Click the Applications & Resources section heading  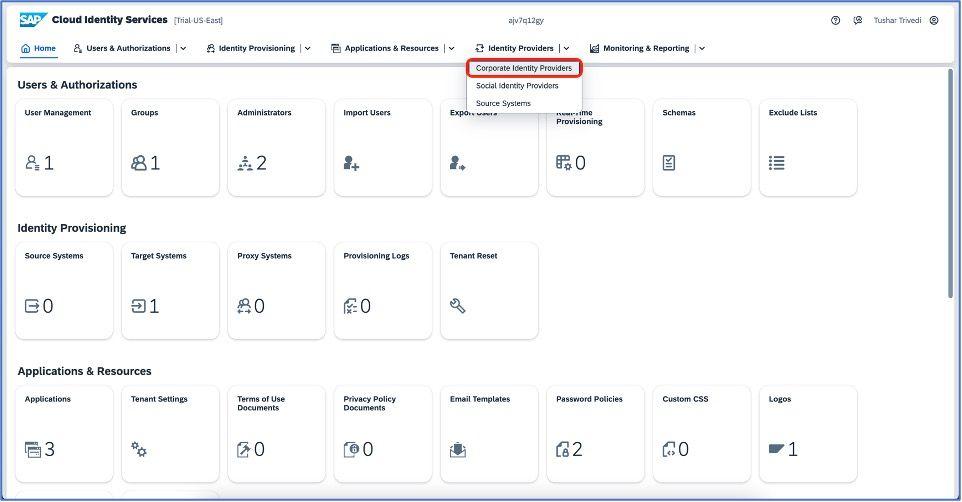click(84, 371)
